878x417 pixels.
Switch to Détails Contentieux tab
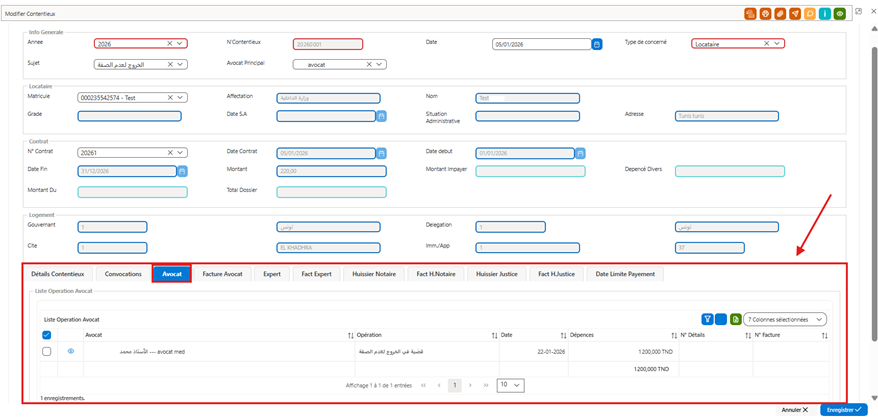tap(58, 274)
